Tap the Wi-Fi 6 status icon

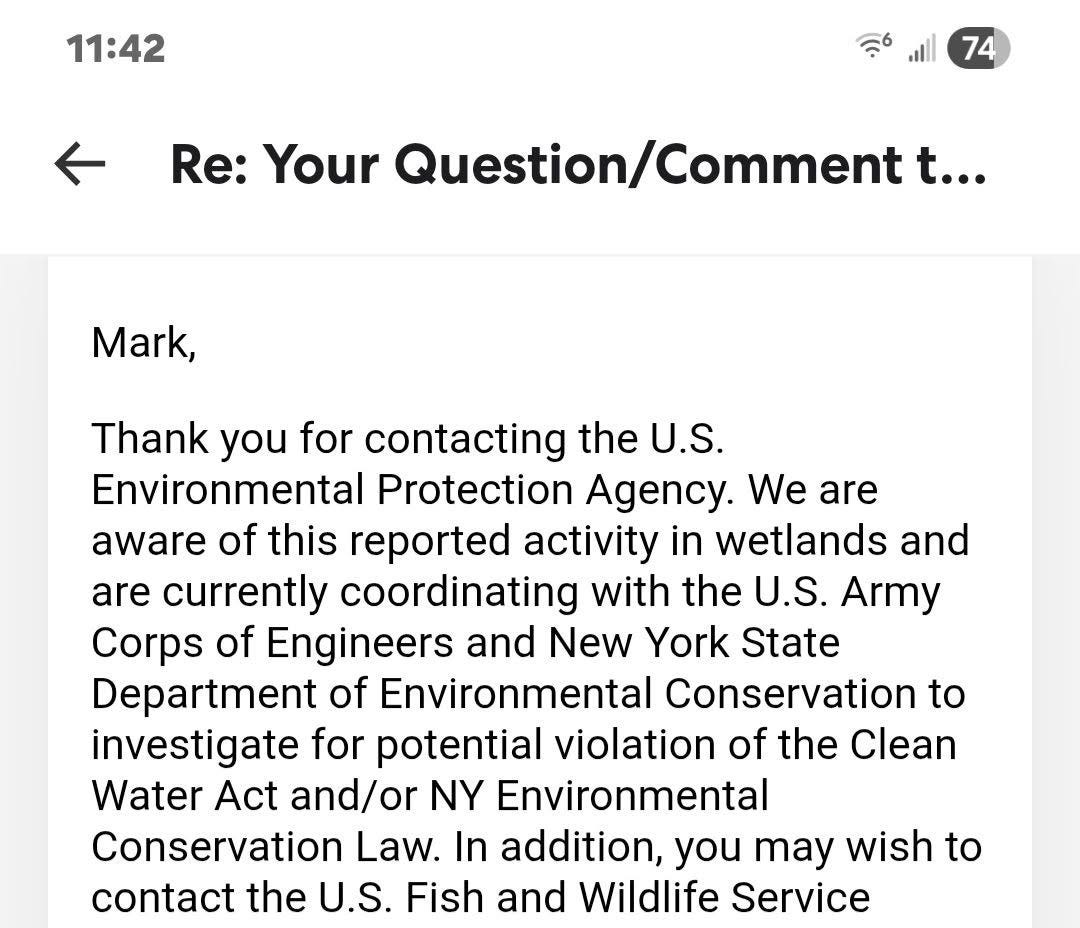873,46
